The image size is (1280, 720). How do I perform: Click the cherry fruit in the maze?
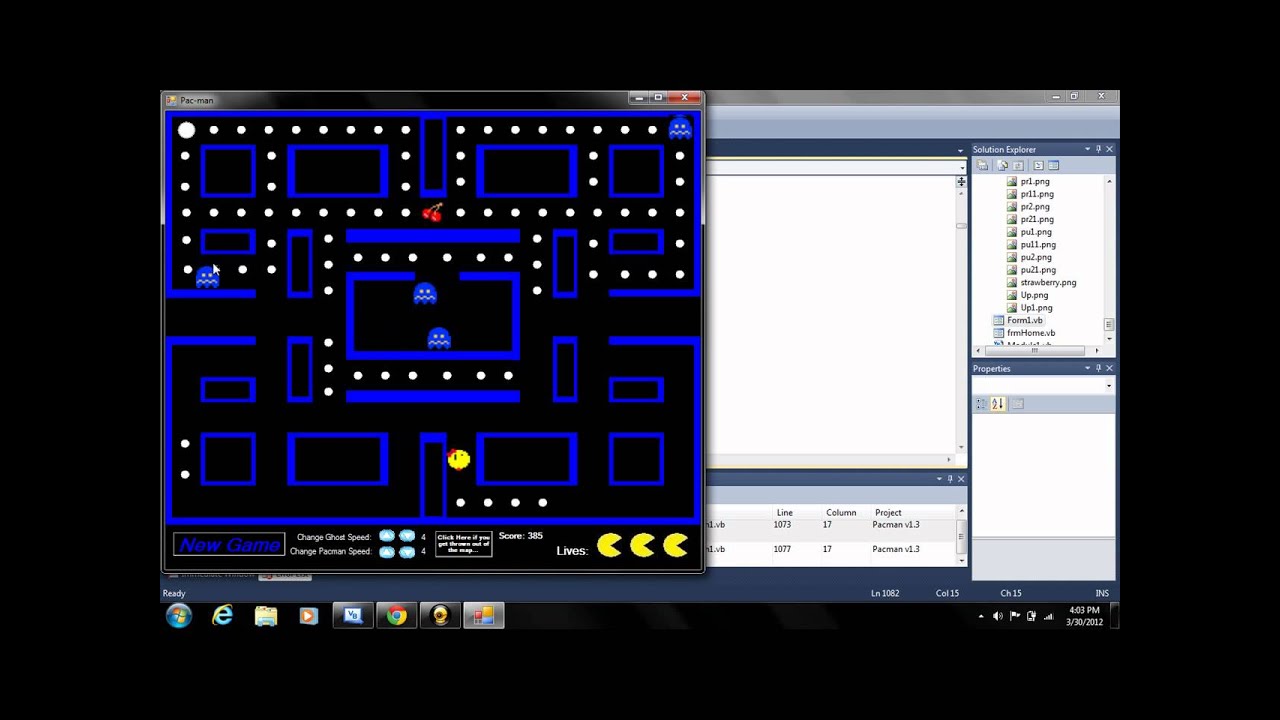(x=432, y=212)
